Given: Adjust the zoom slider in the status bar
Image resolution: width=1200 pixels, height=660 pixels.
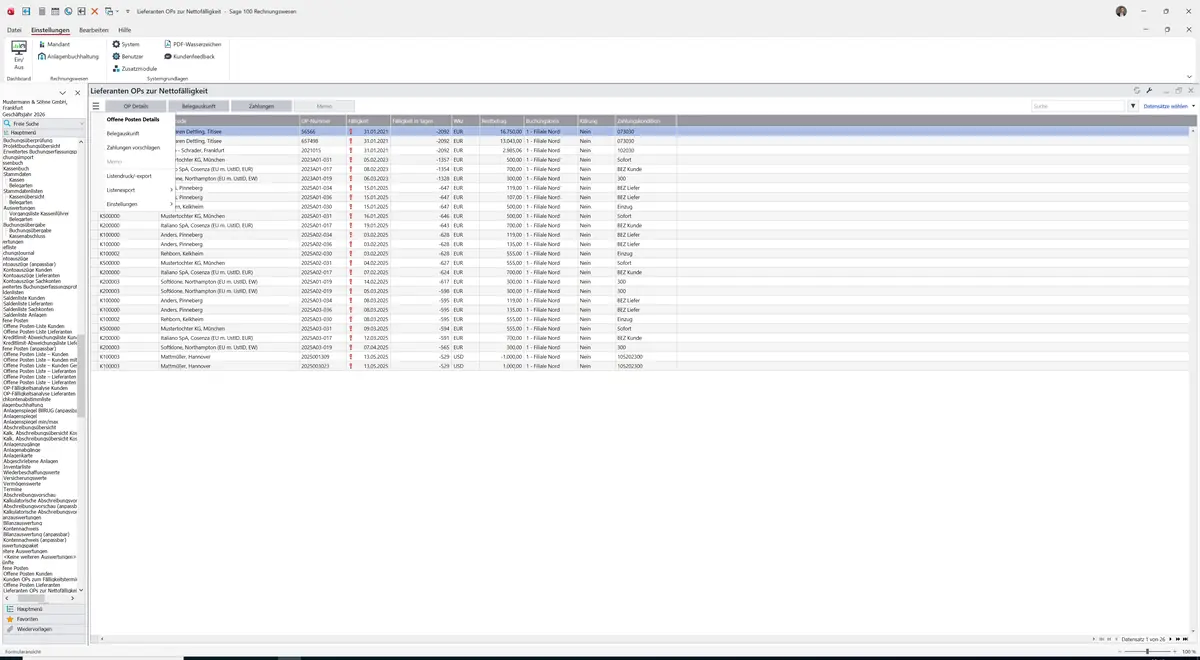Looking at the screenshot, I should tap(1147, 651).
